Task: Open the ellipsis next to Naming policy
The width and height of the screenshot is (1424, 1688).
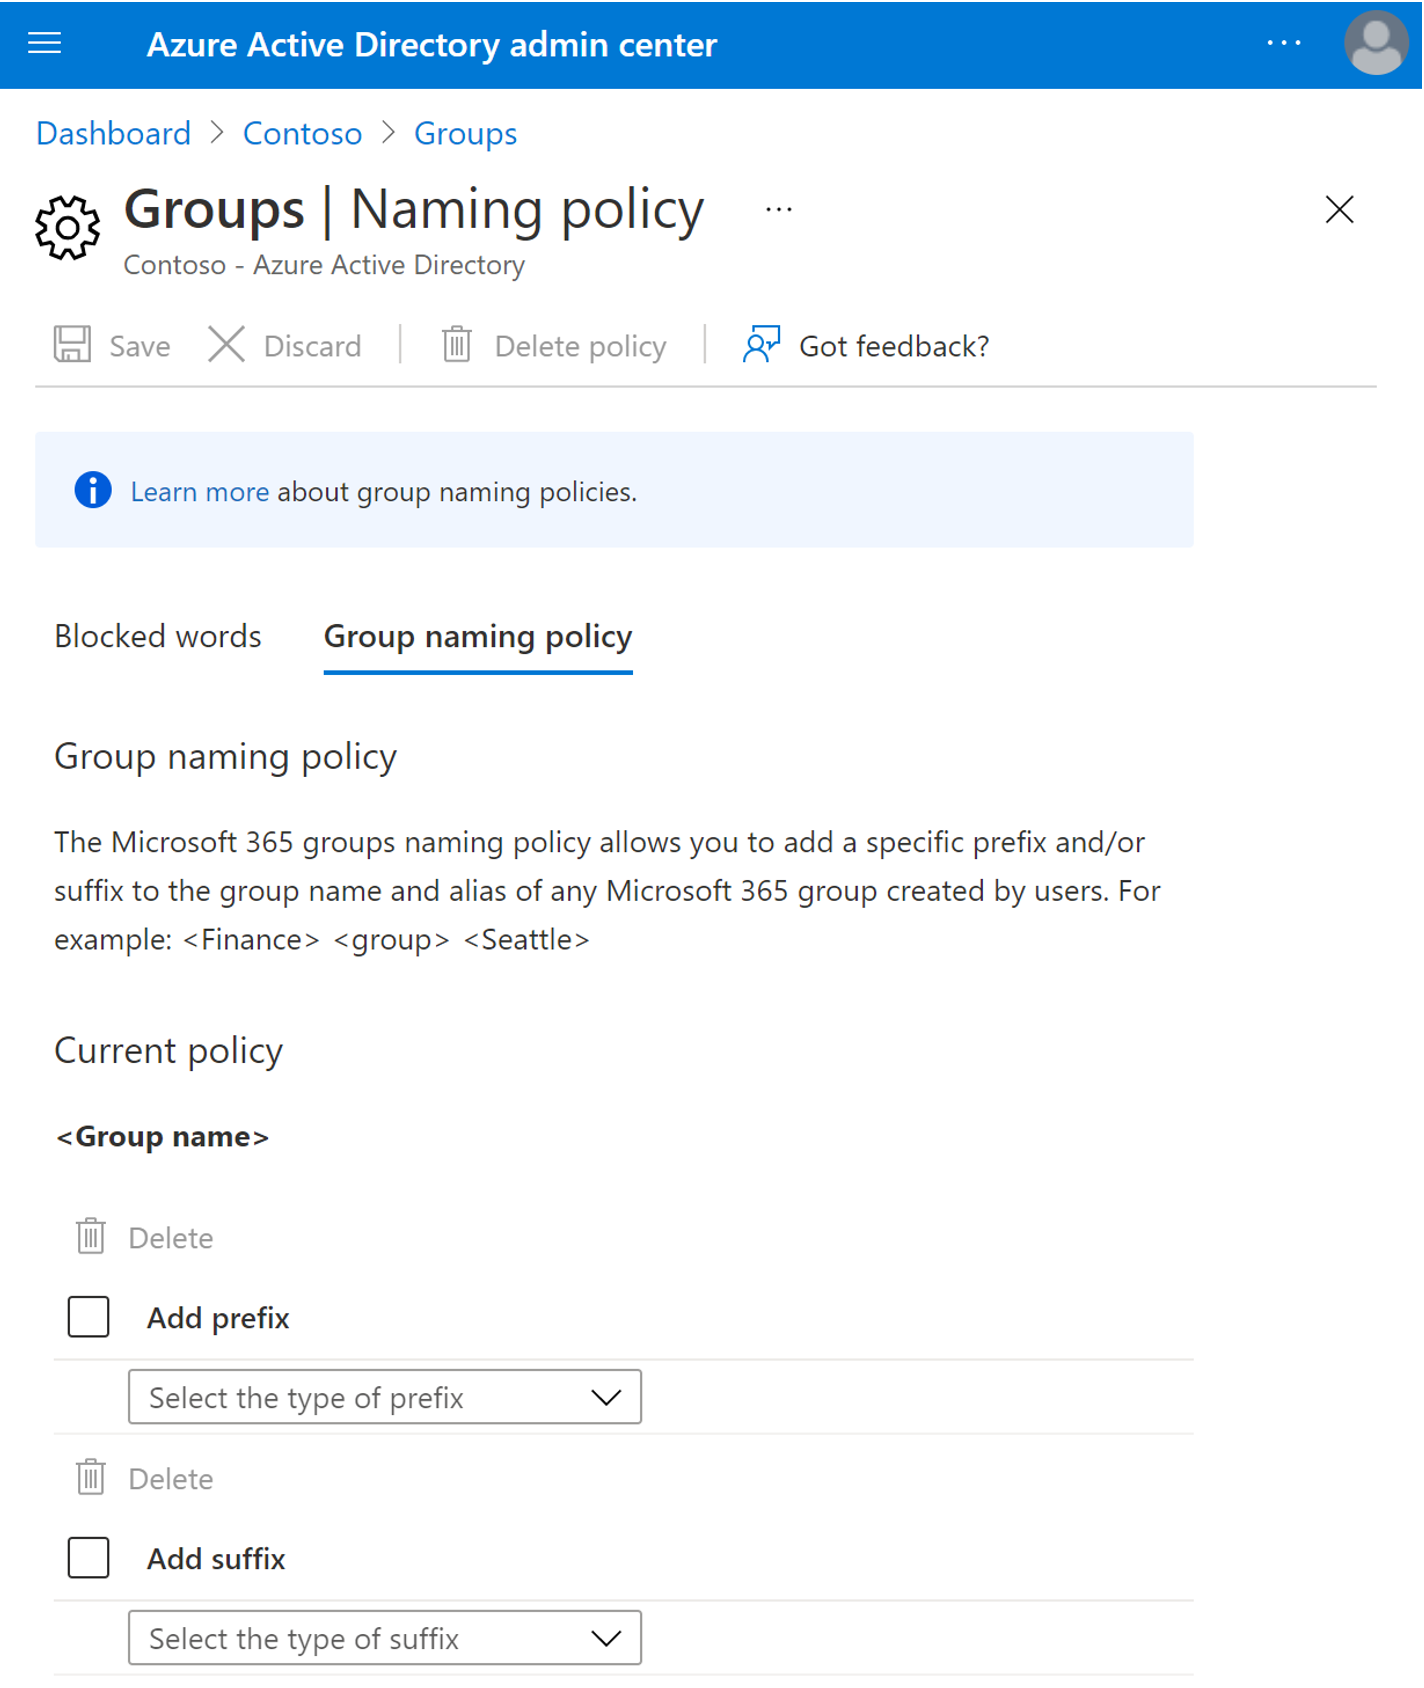Action: click(x=778, y=210)
